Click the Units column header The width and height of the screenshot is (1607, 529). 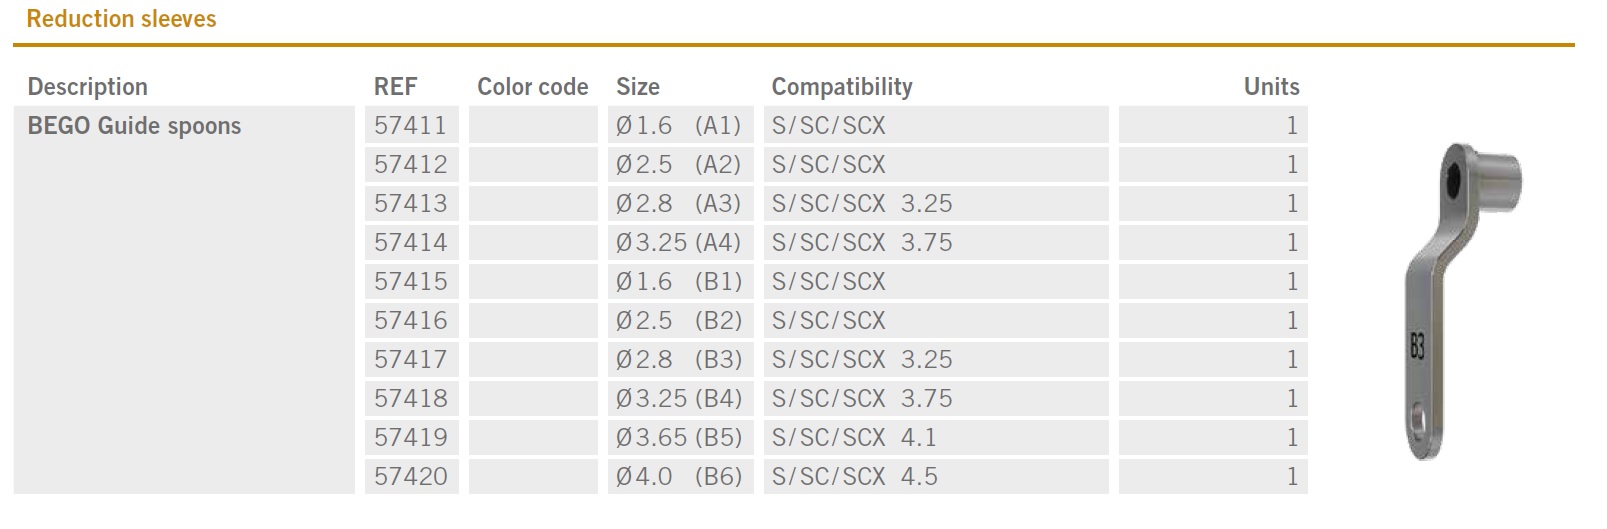pyautogui.click(x=1271, y=87)
